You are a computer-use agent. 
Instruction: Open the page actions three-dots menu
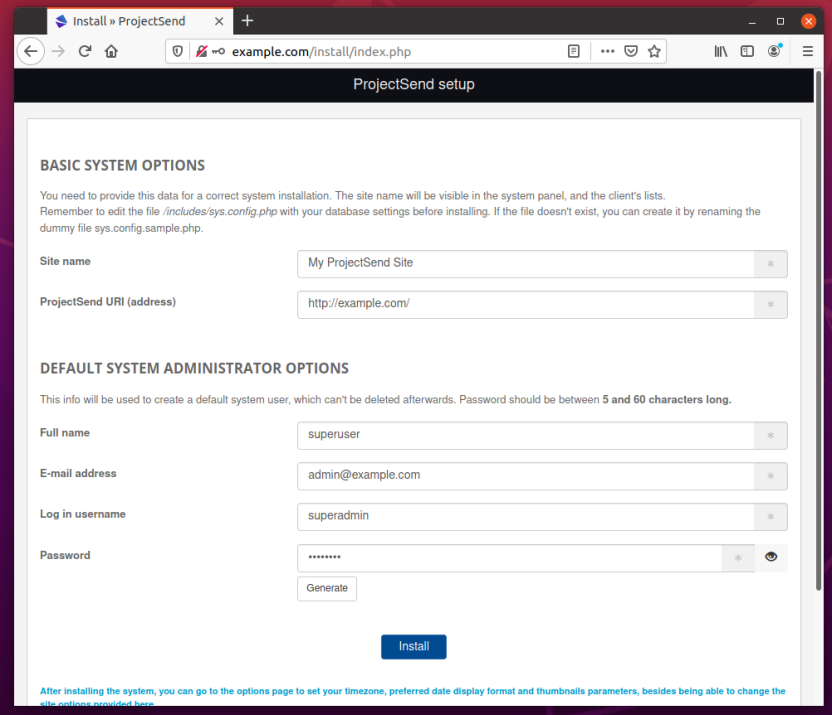tap(607, 52)
